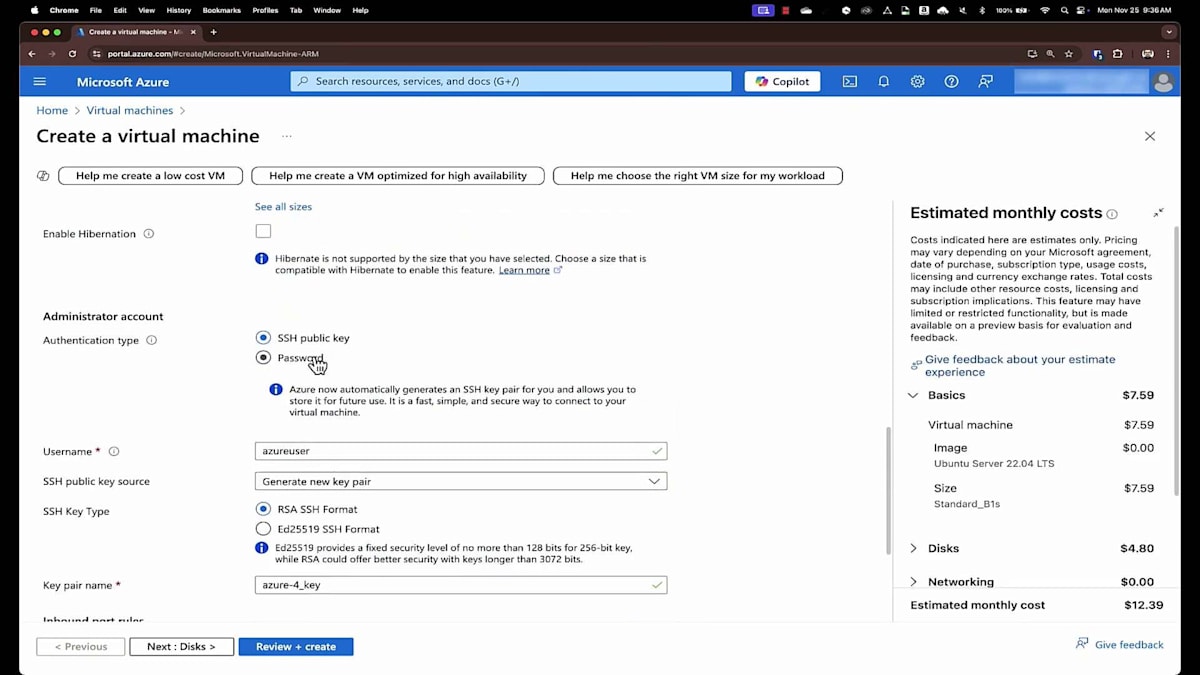Select the Create a virtual machine tab
The height and width of the screenshot is (675, 1200).
[x=135, y=32]
